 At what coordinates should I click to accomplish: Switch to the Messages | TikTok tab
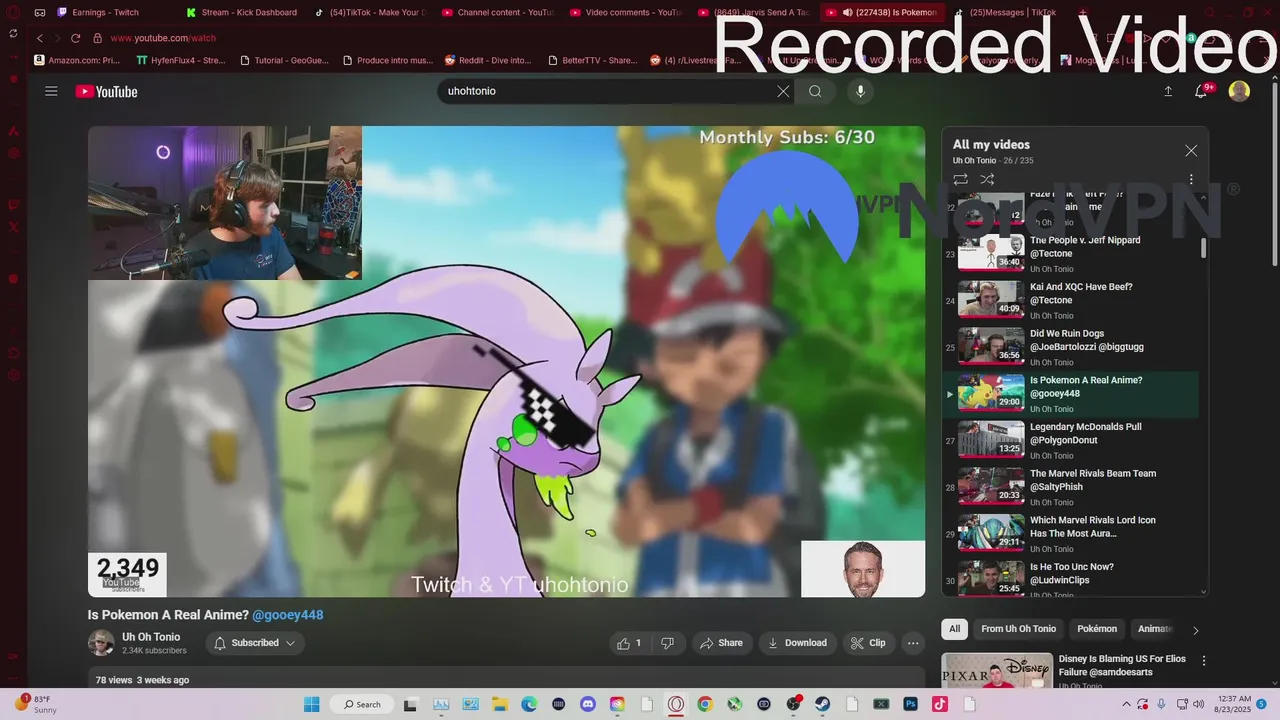coord(1010,12)
